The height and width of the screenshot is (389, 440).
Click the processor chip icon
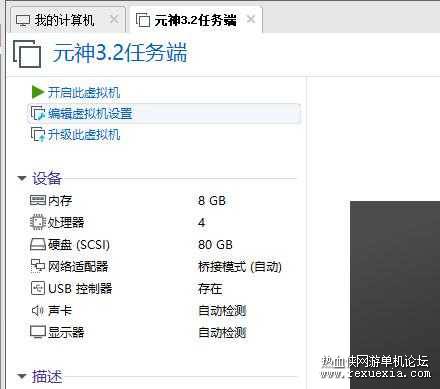(38, 222)
